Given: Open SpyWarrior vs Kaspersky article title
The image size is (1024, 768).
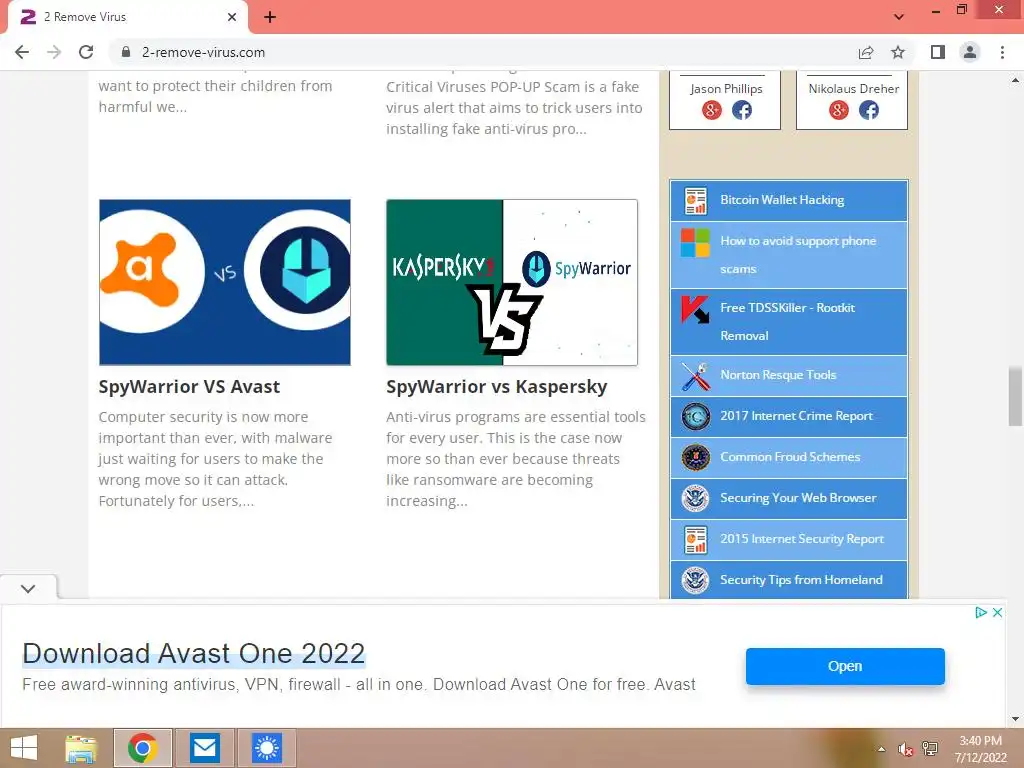Looking at the screenshot, I should (496, 387).
